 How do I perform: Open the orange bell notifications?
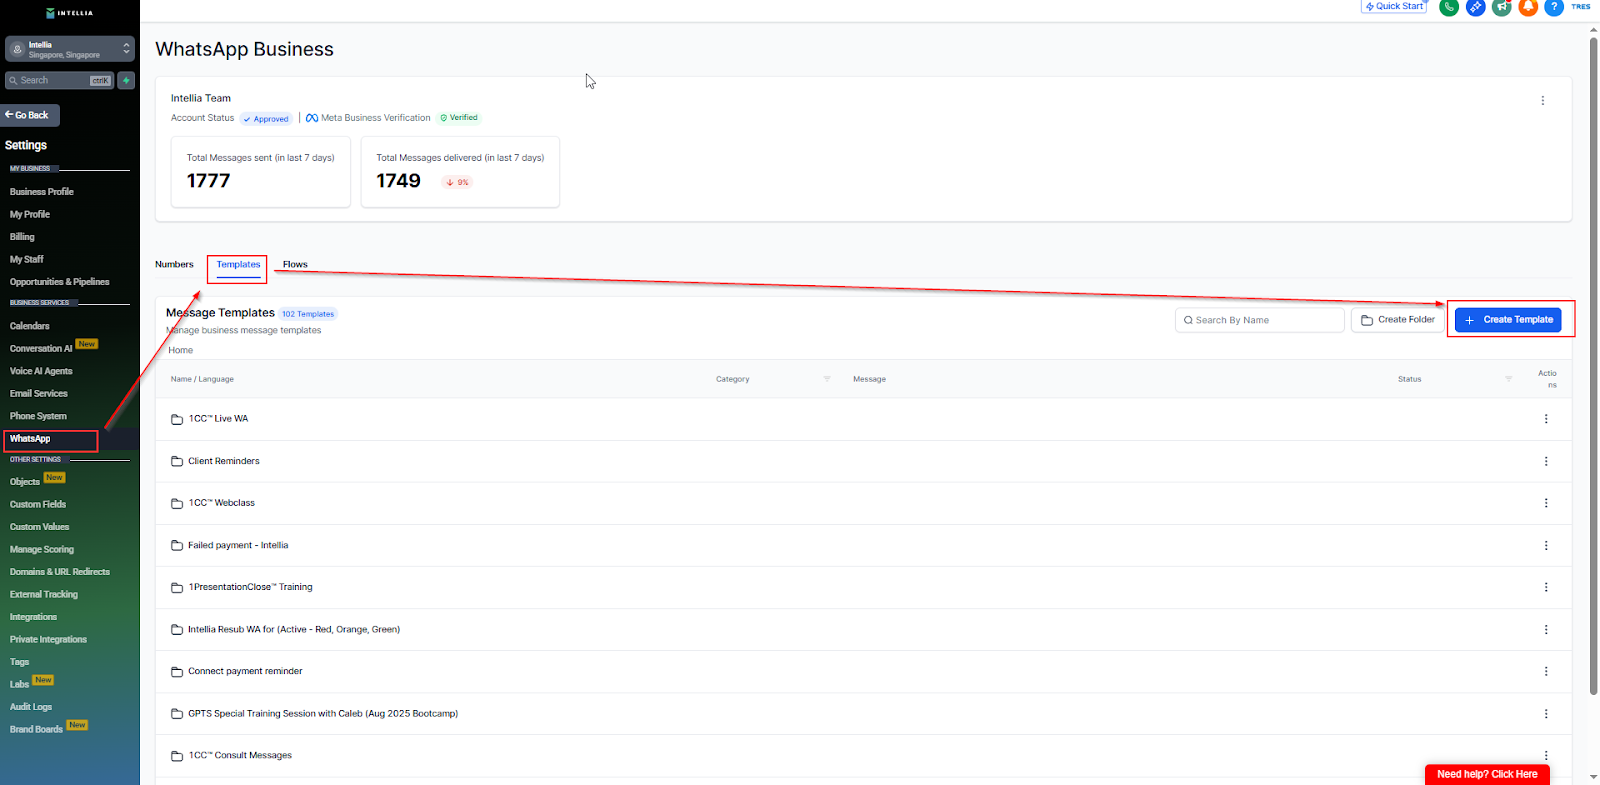coord(1528,7)
